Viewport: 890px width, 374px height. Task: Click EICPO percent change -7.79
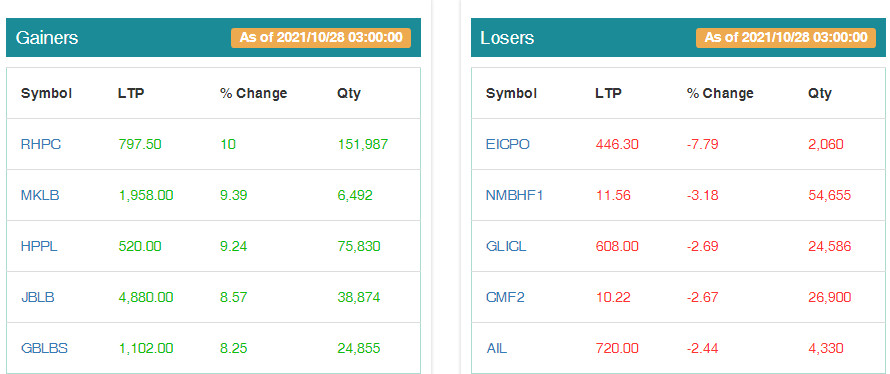(x=703, y=144)
